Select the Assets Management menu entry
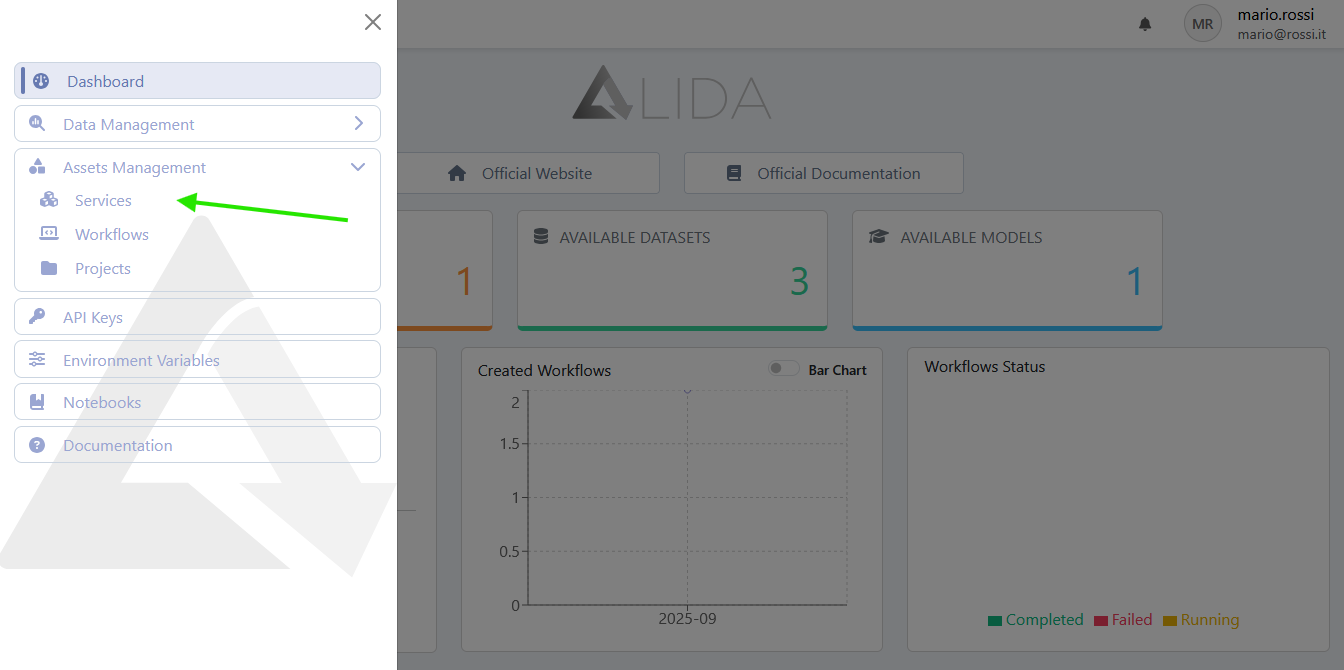The width and height of the screenshot is (1344, 670). 197,167
